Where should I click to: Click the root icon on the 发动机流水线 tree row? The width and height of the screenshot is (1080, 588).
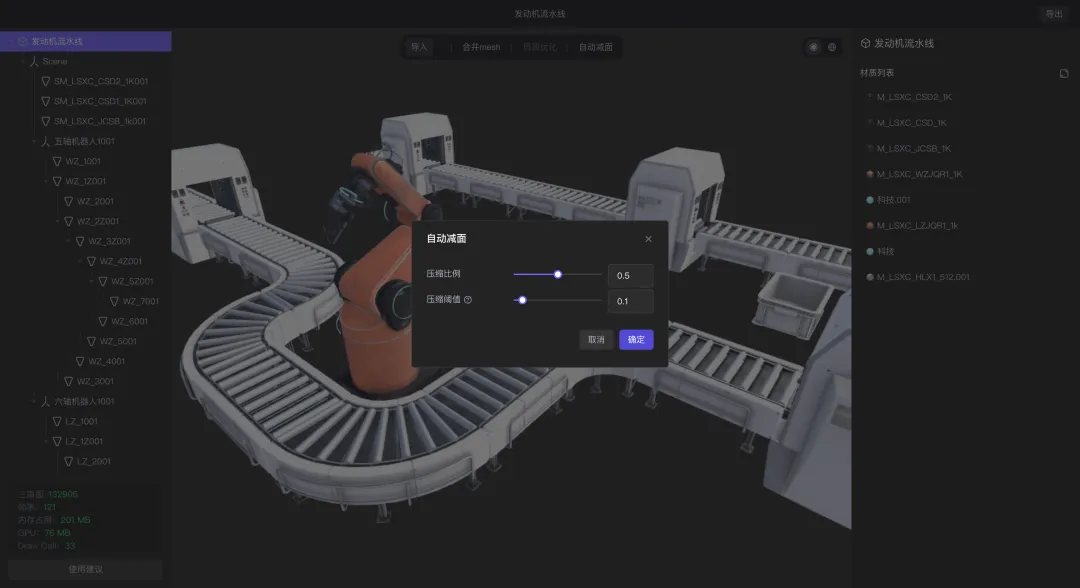pos(22,41)
